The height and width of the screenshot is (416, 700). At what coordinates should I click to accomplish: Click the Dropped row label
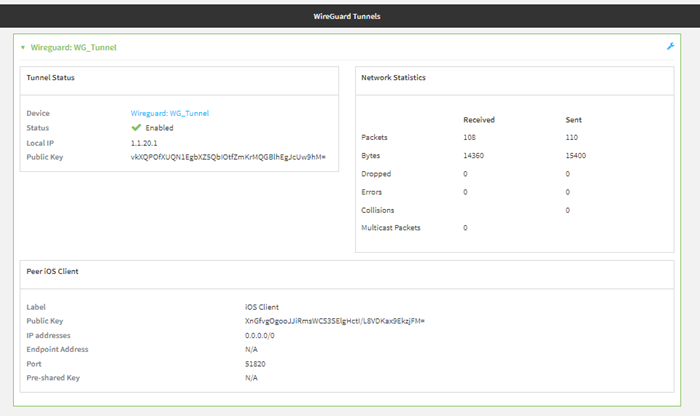click(376, 174)
